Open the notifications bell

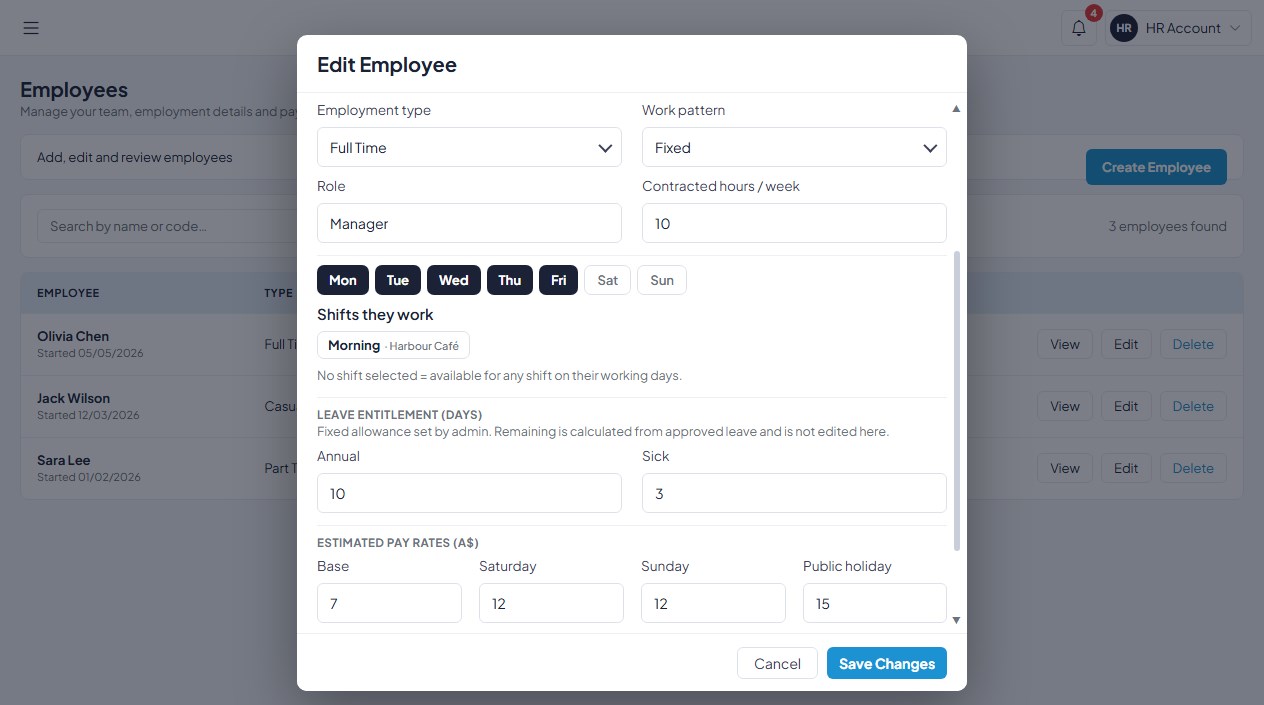(x=1079, y=28)
